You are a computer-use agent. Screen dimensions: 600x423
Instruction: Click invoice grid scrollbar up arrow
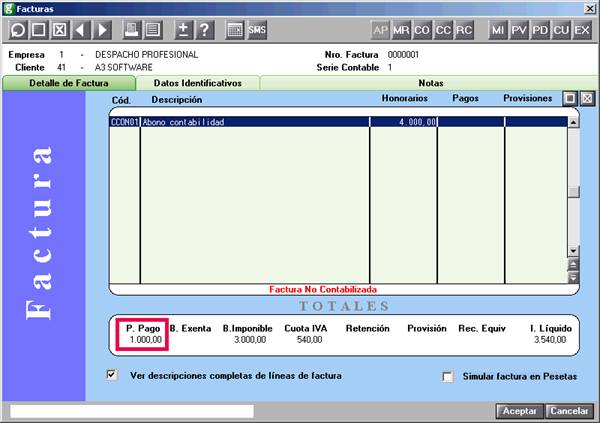click(x=573, y=122)
